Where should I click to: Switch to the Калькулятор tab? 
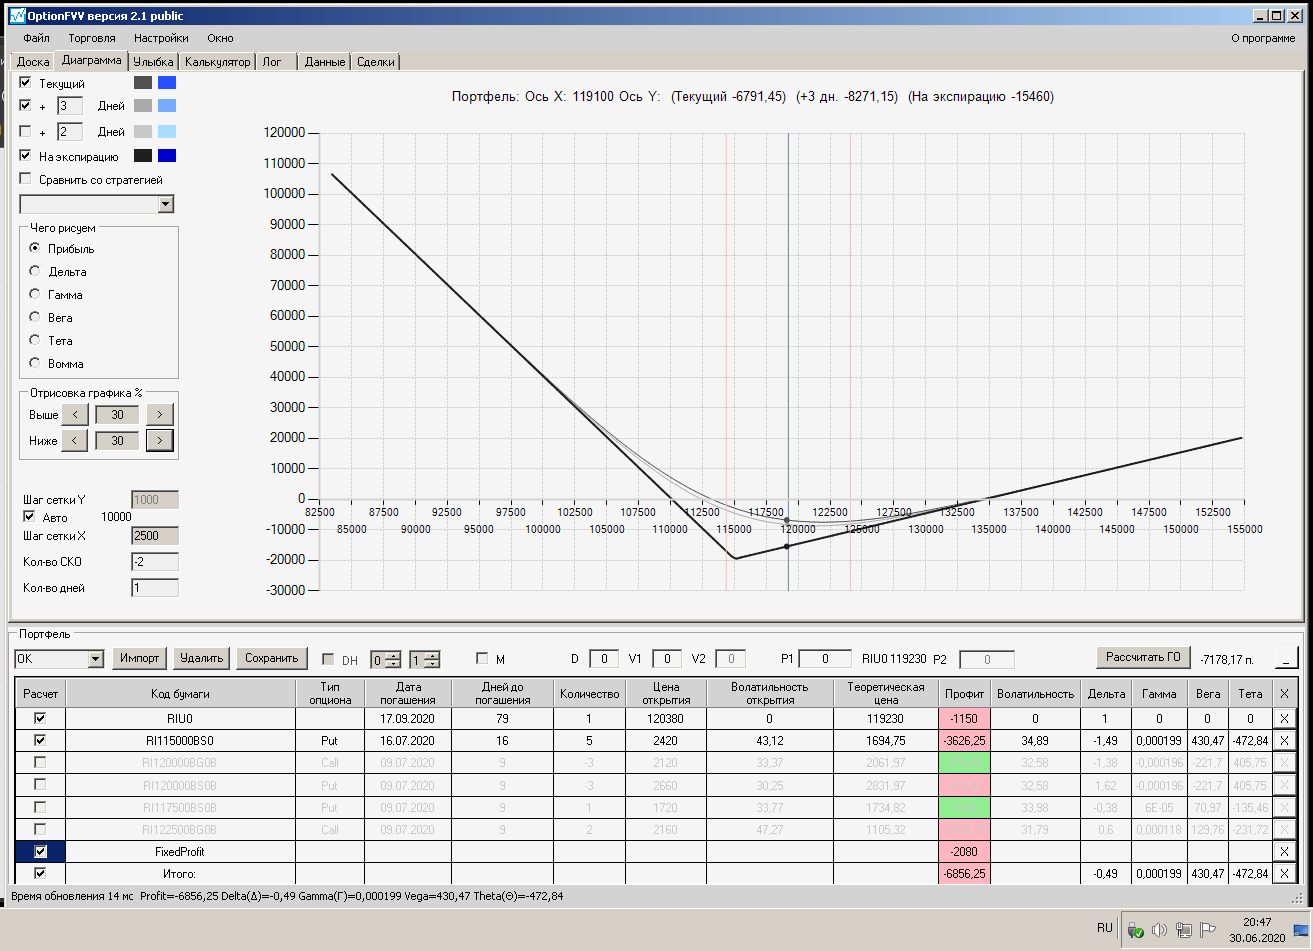tap(217, 62)
